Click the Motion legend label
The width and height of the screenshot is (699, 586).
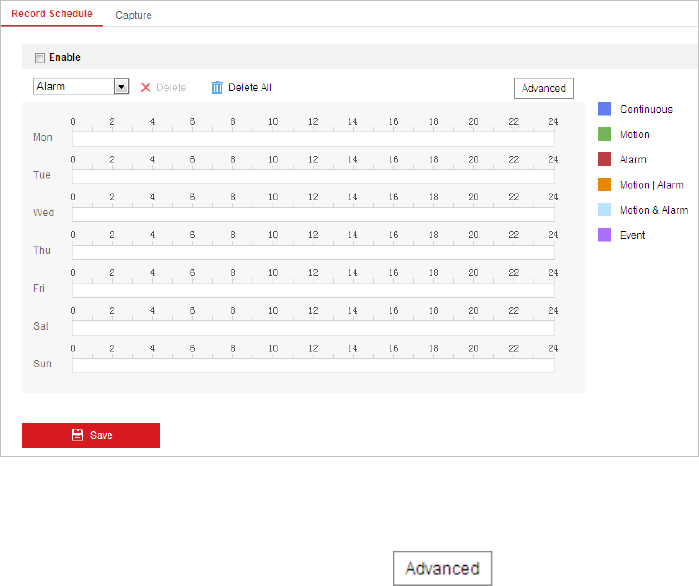635,135
